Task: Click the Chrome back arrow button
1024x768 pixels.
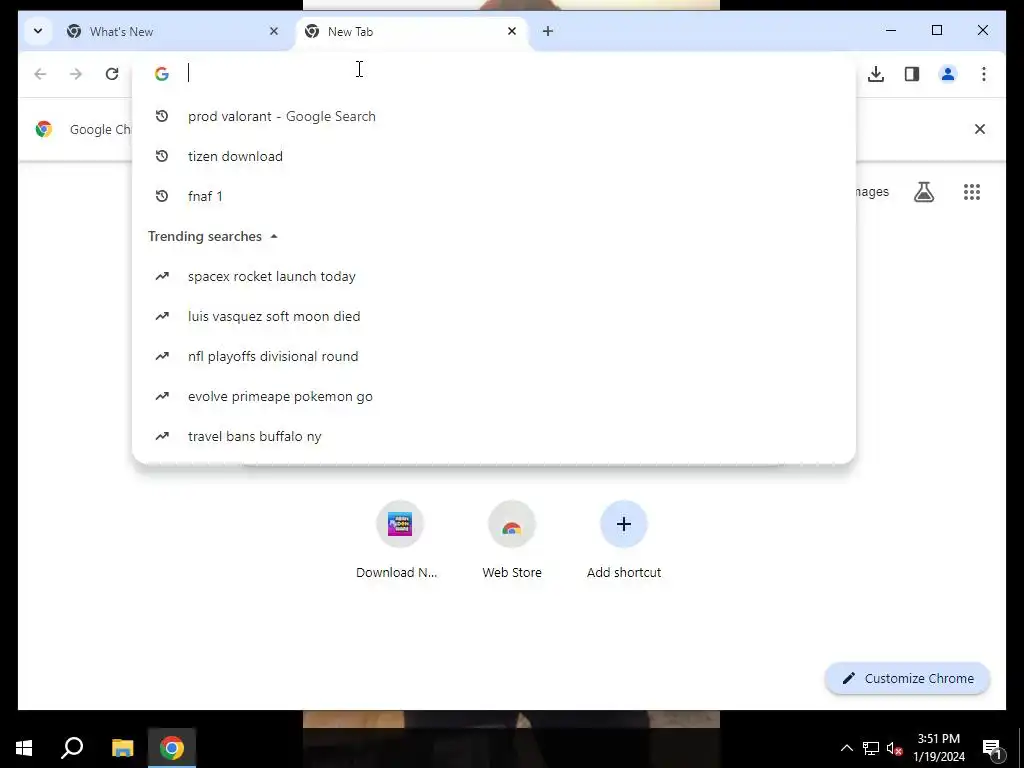Action: pos(40,74)
